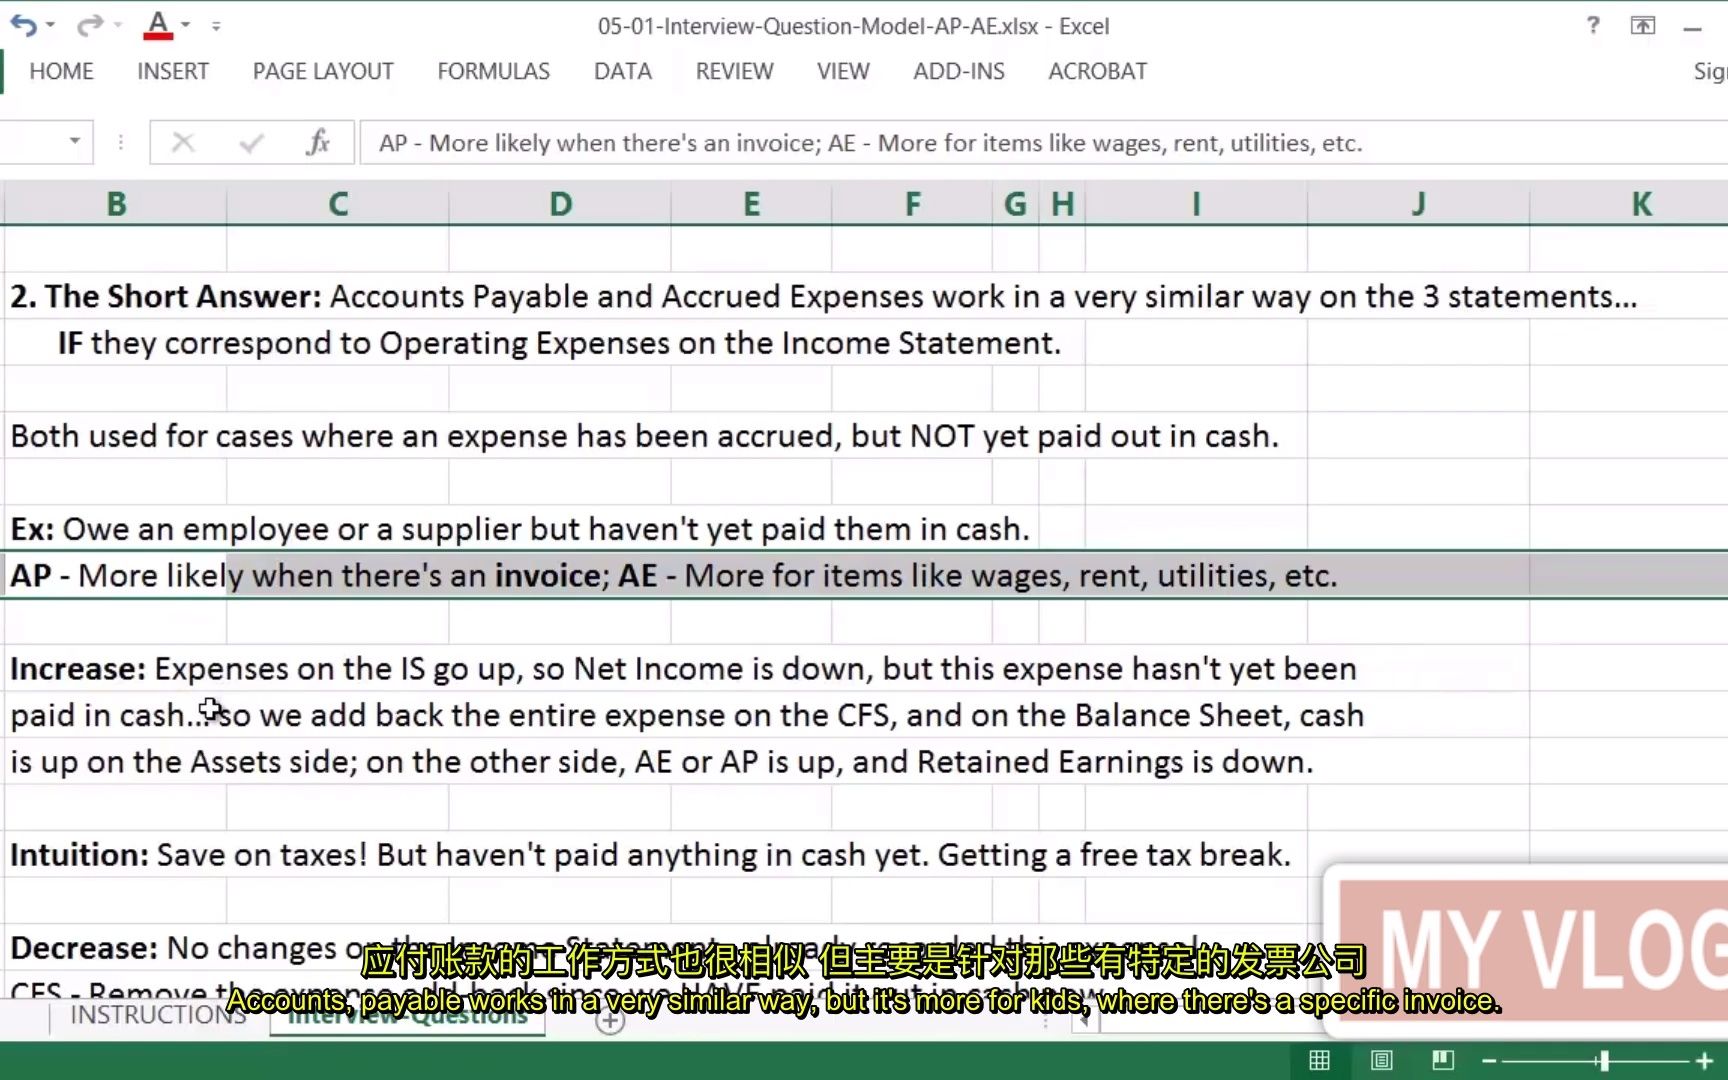Image resolution: width=1728 pixels, height=1080 pixels.
Task: Cancel formula entry X icon
Action: 183,143
